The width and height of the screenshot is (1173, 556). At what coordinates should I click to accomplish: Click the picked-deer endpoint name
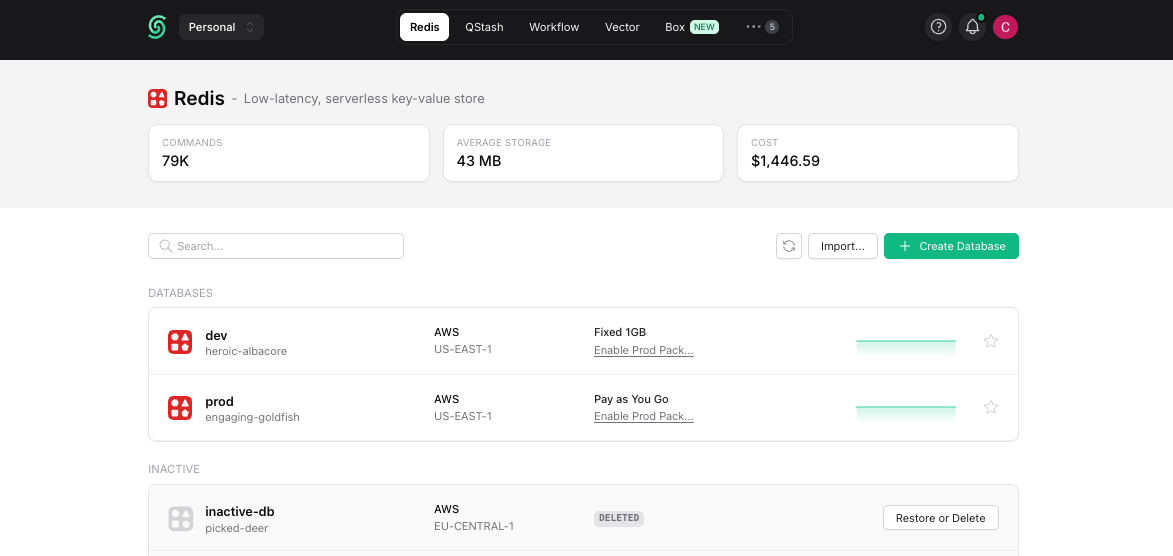[236, 528]
